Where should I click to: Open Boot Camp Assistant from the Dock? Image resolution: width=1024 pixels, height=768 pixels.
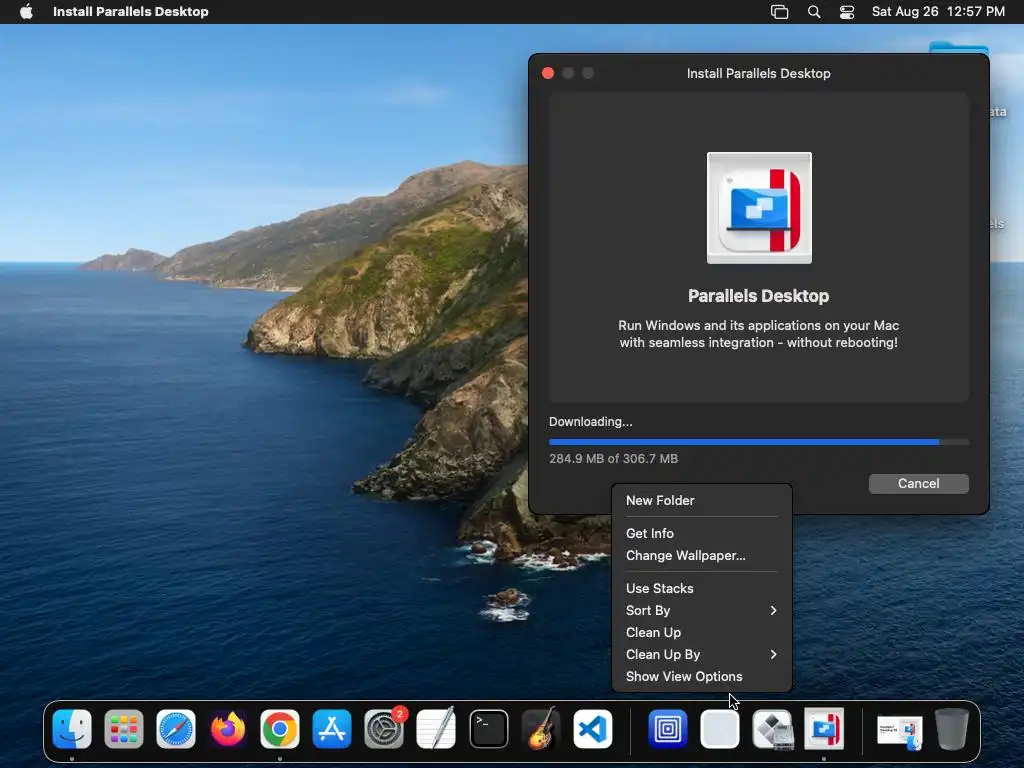772,729
